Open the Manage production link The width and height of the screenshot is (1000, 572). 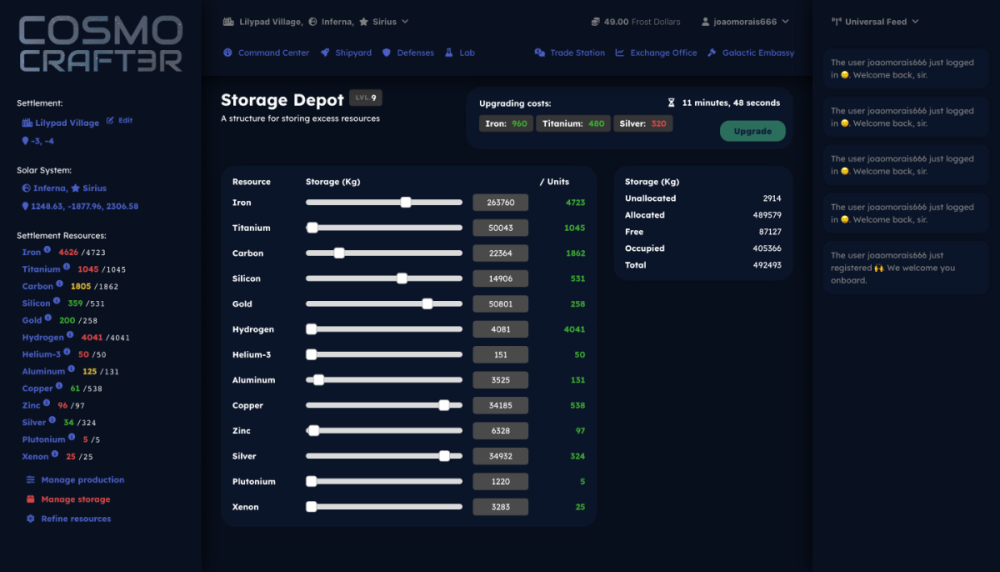[82, 480]
